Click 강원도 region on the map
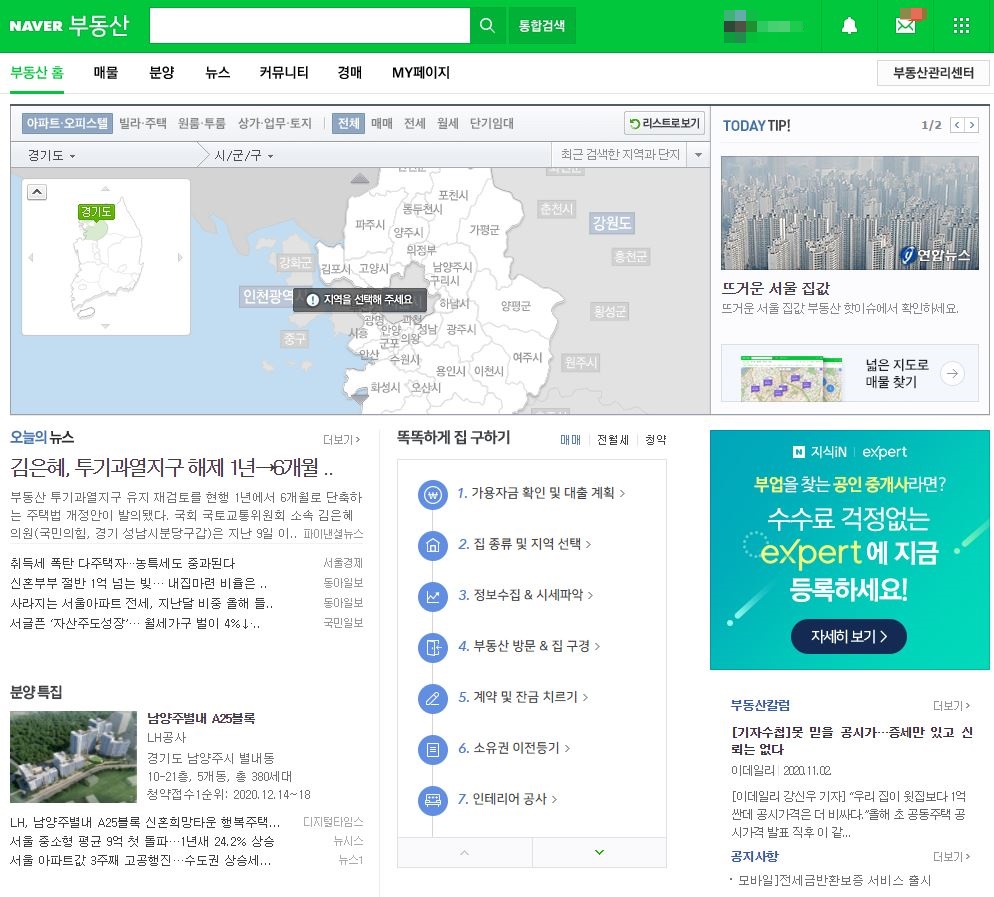 [x=612, y=223]
